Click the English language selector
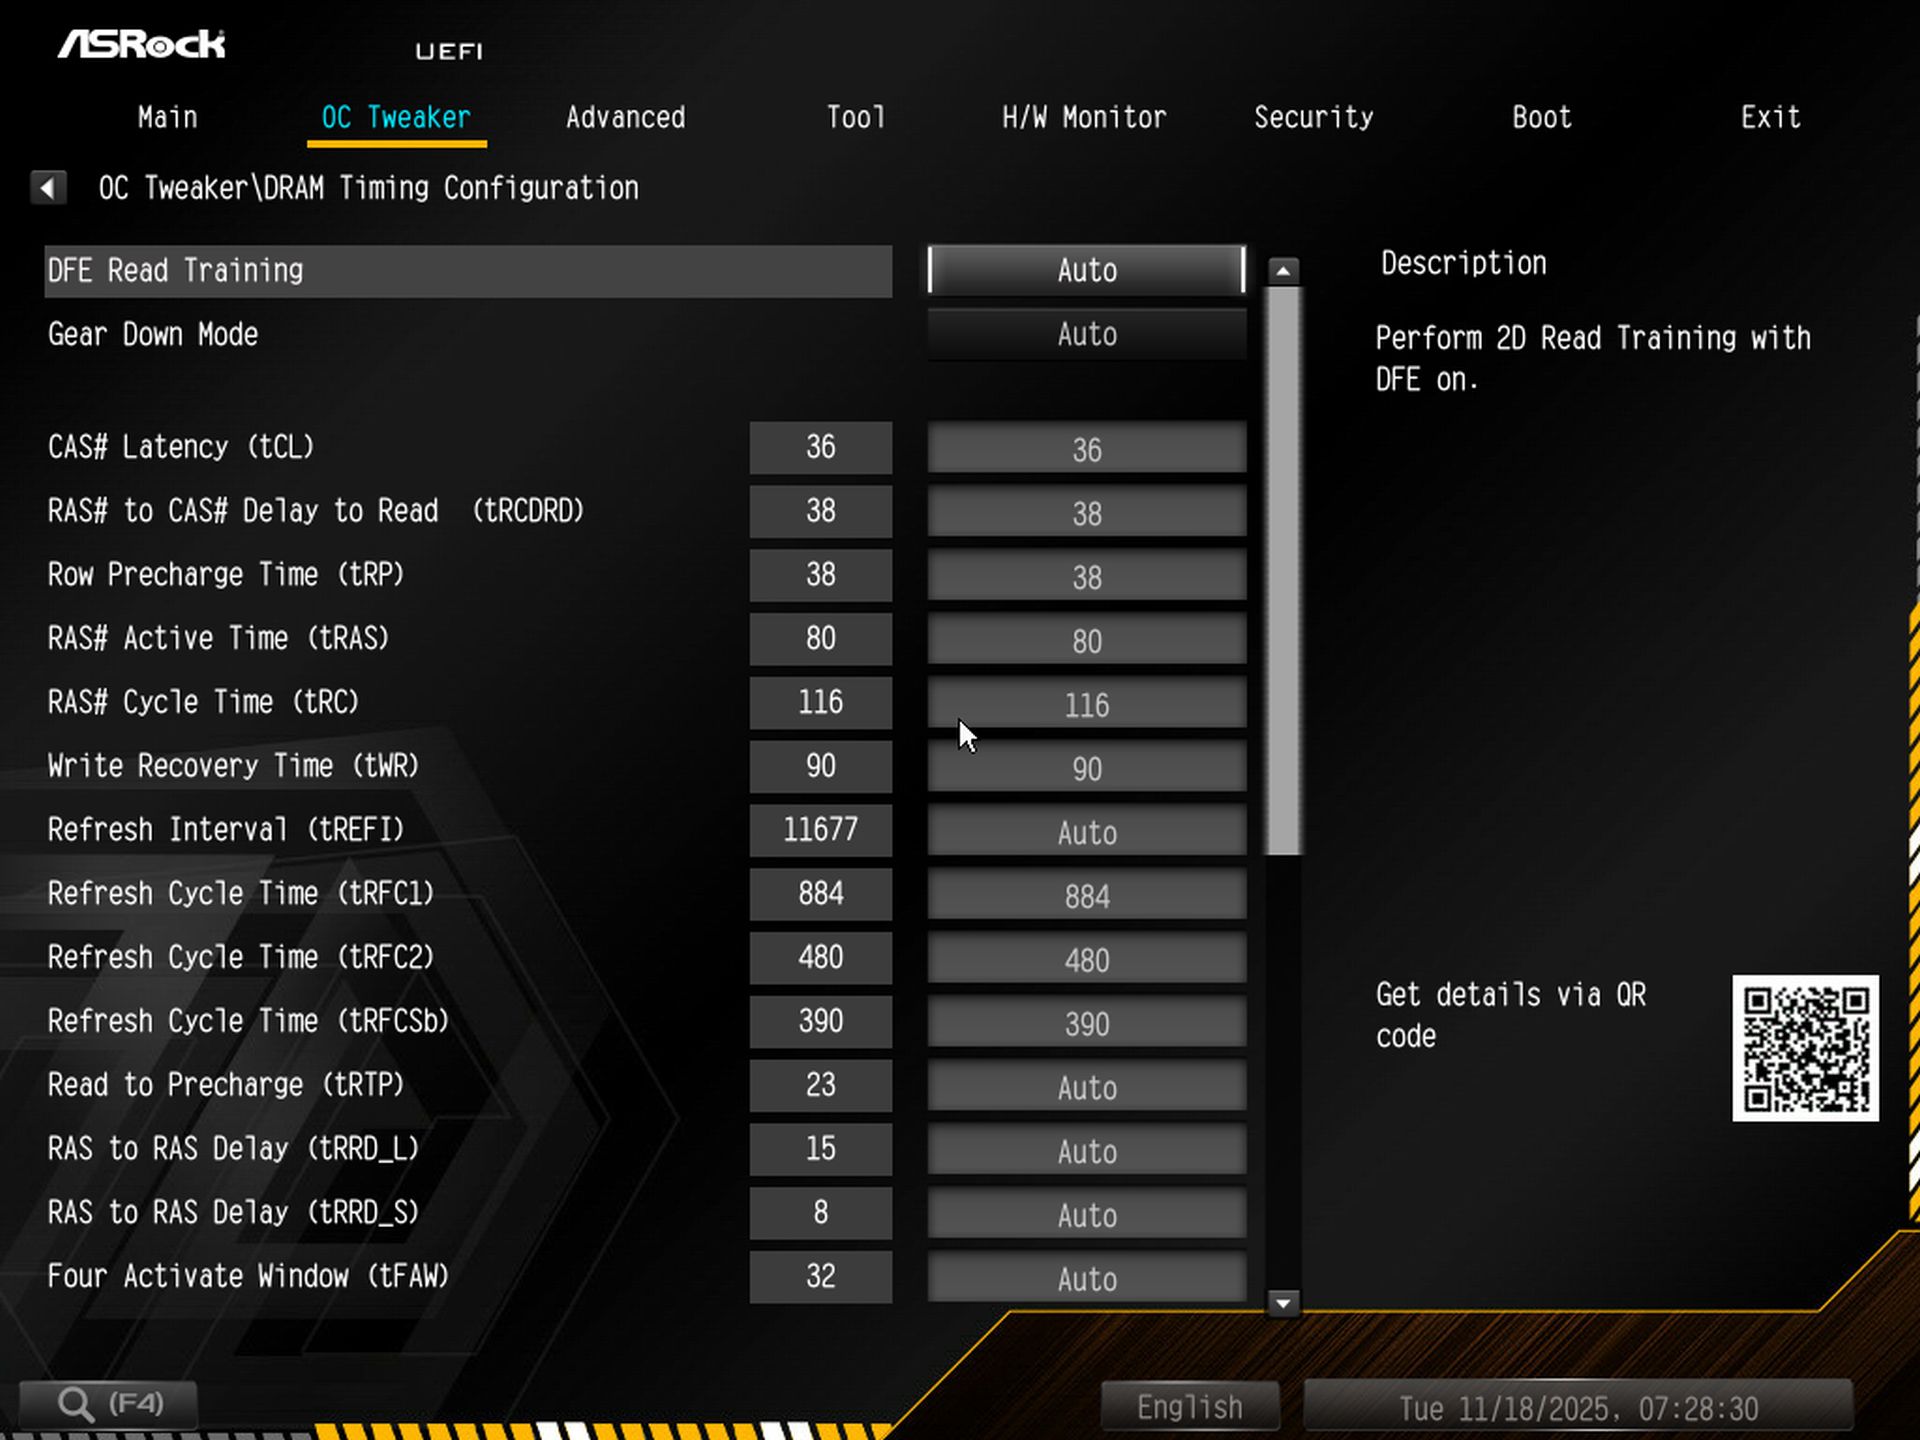The width and height of the screenshot is (1920, 1440). (1188, 1405)
